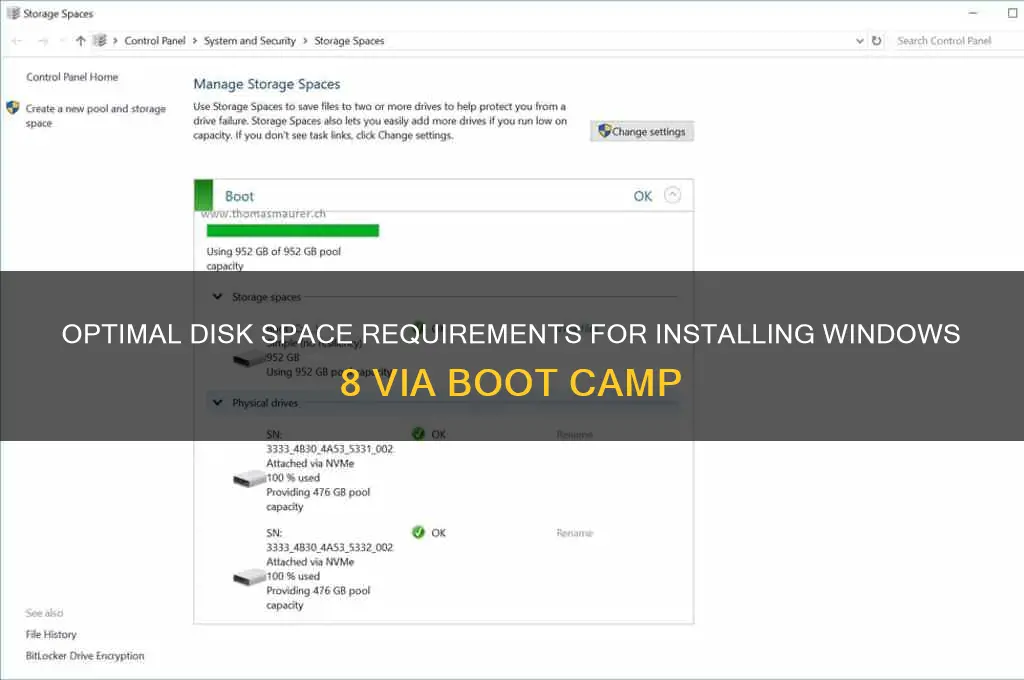Open Control Panel Home link

click(x=72, y=77)
